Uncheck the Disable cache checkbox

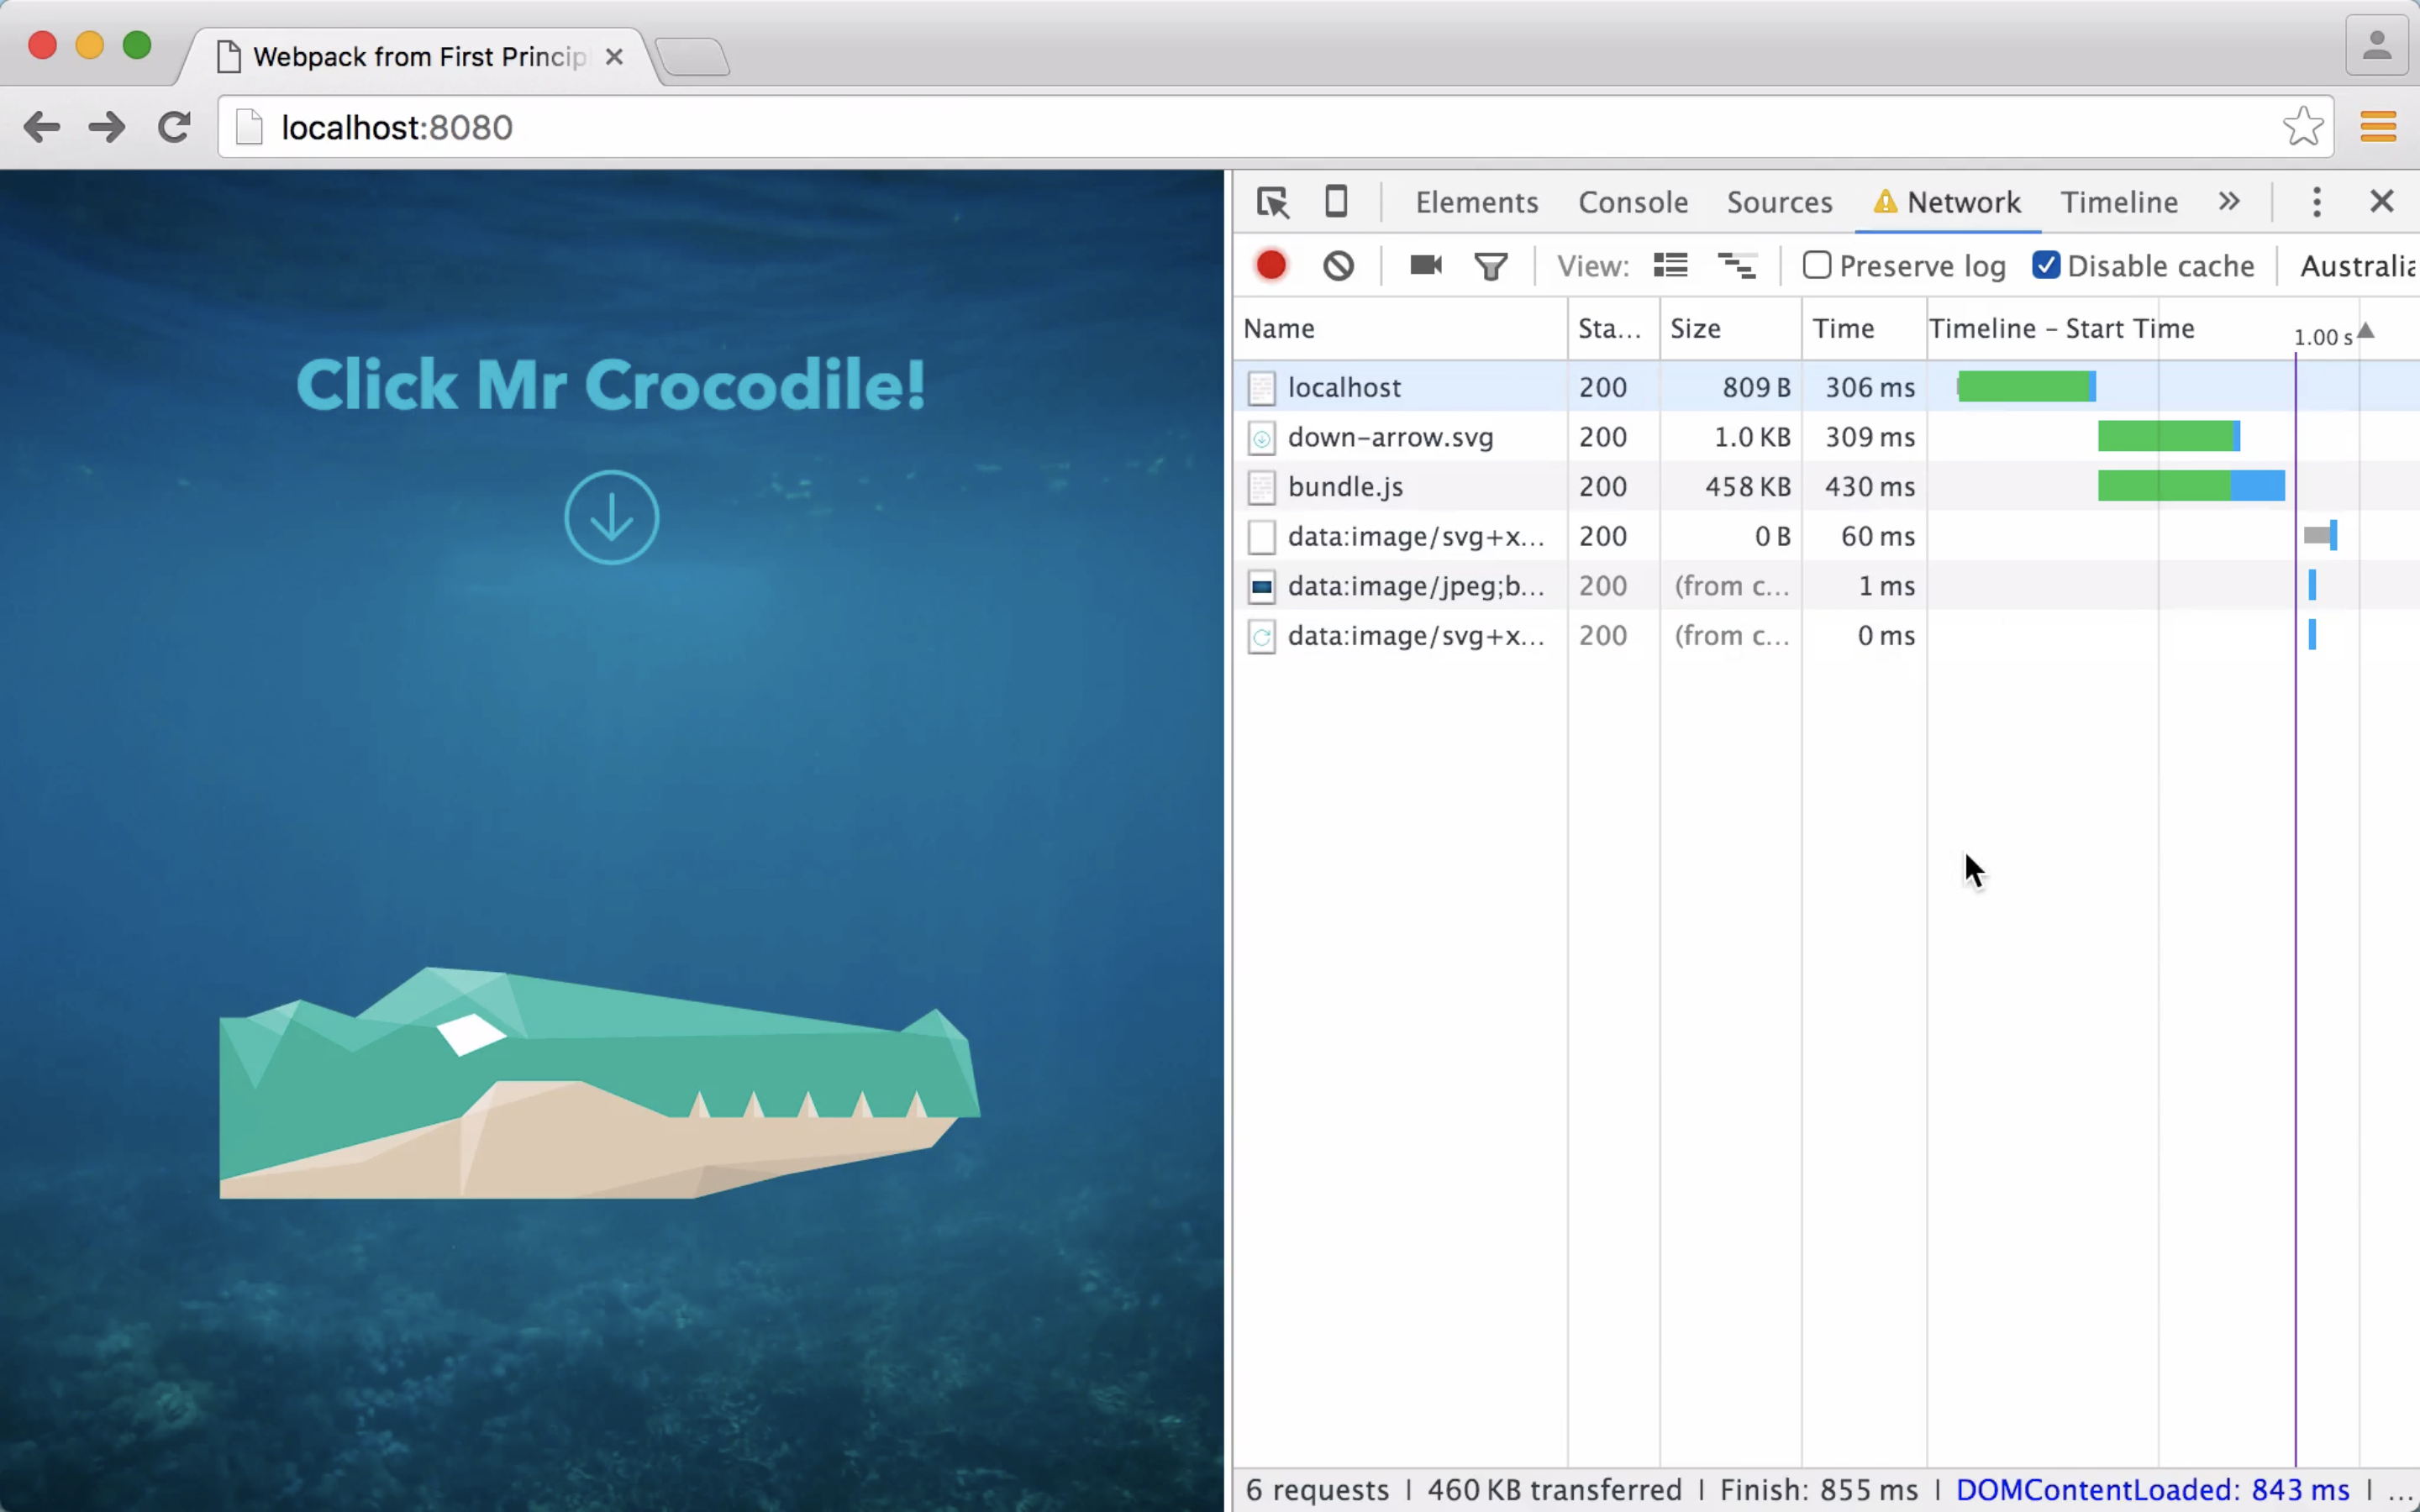pos(2045,265)
